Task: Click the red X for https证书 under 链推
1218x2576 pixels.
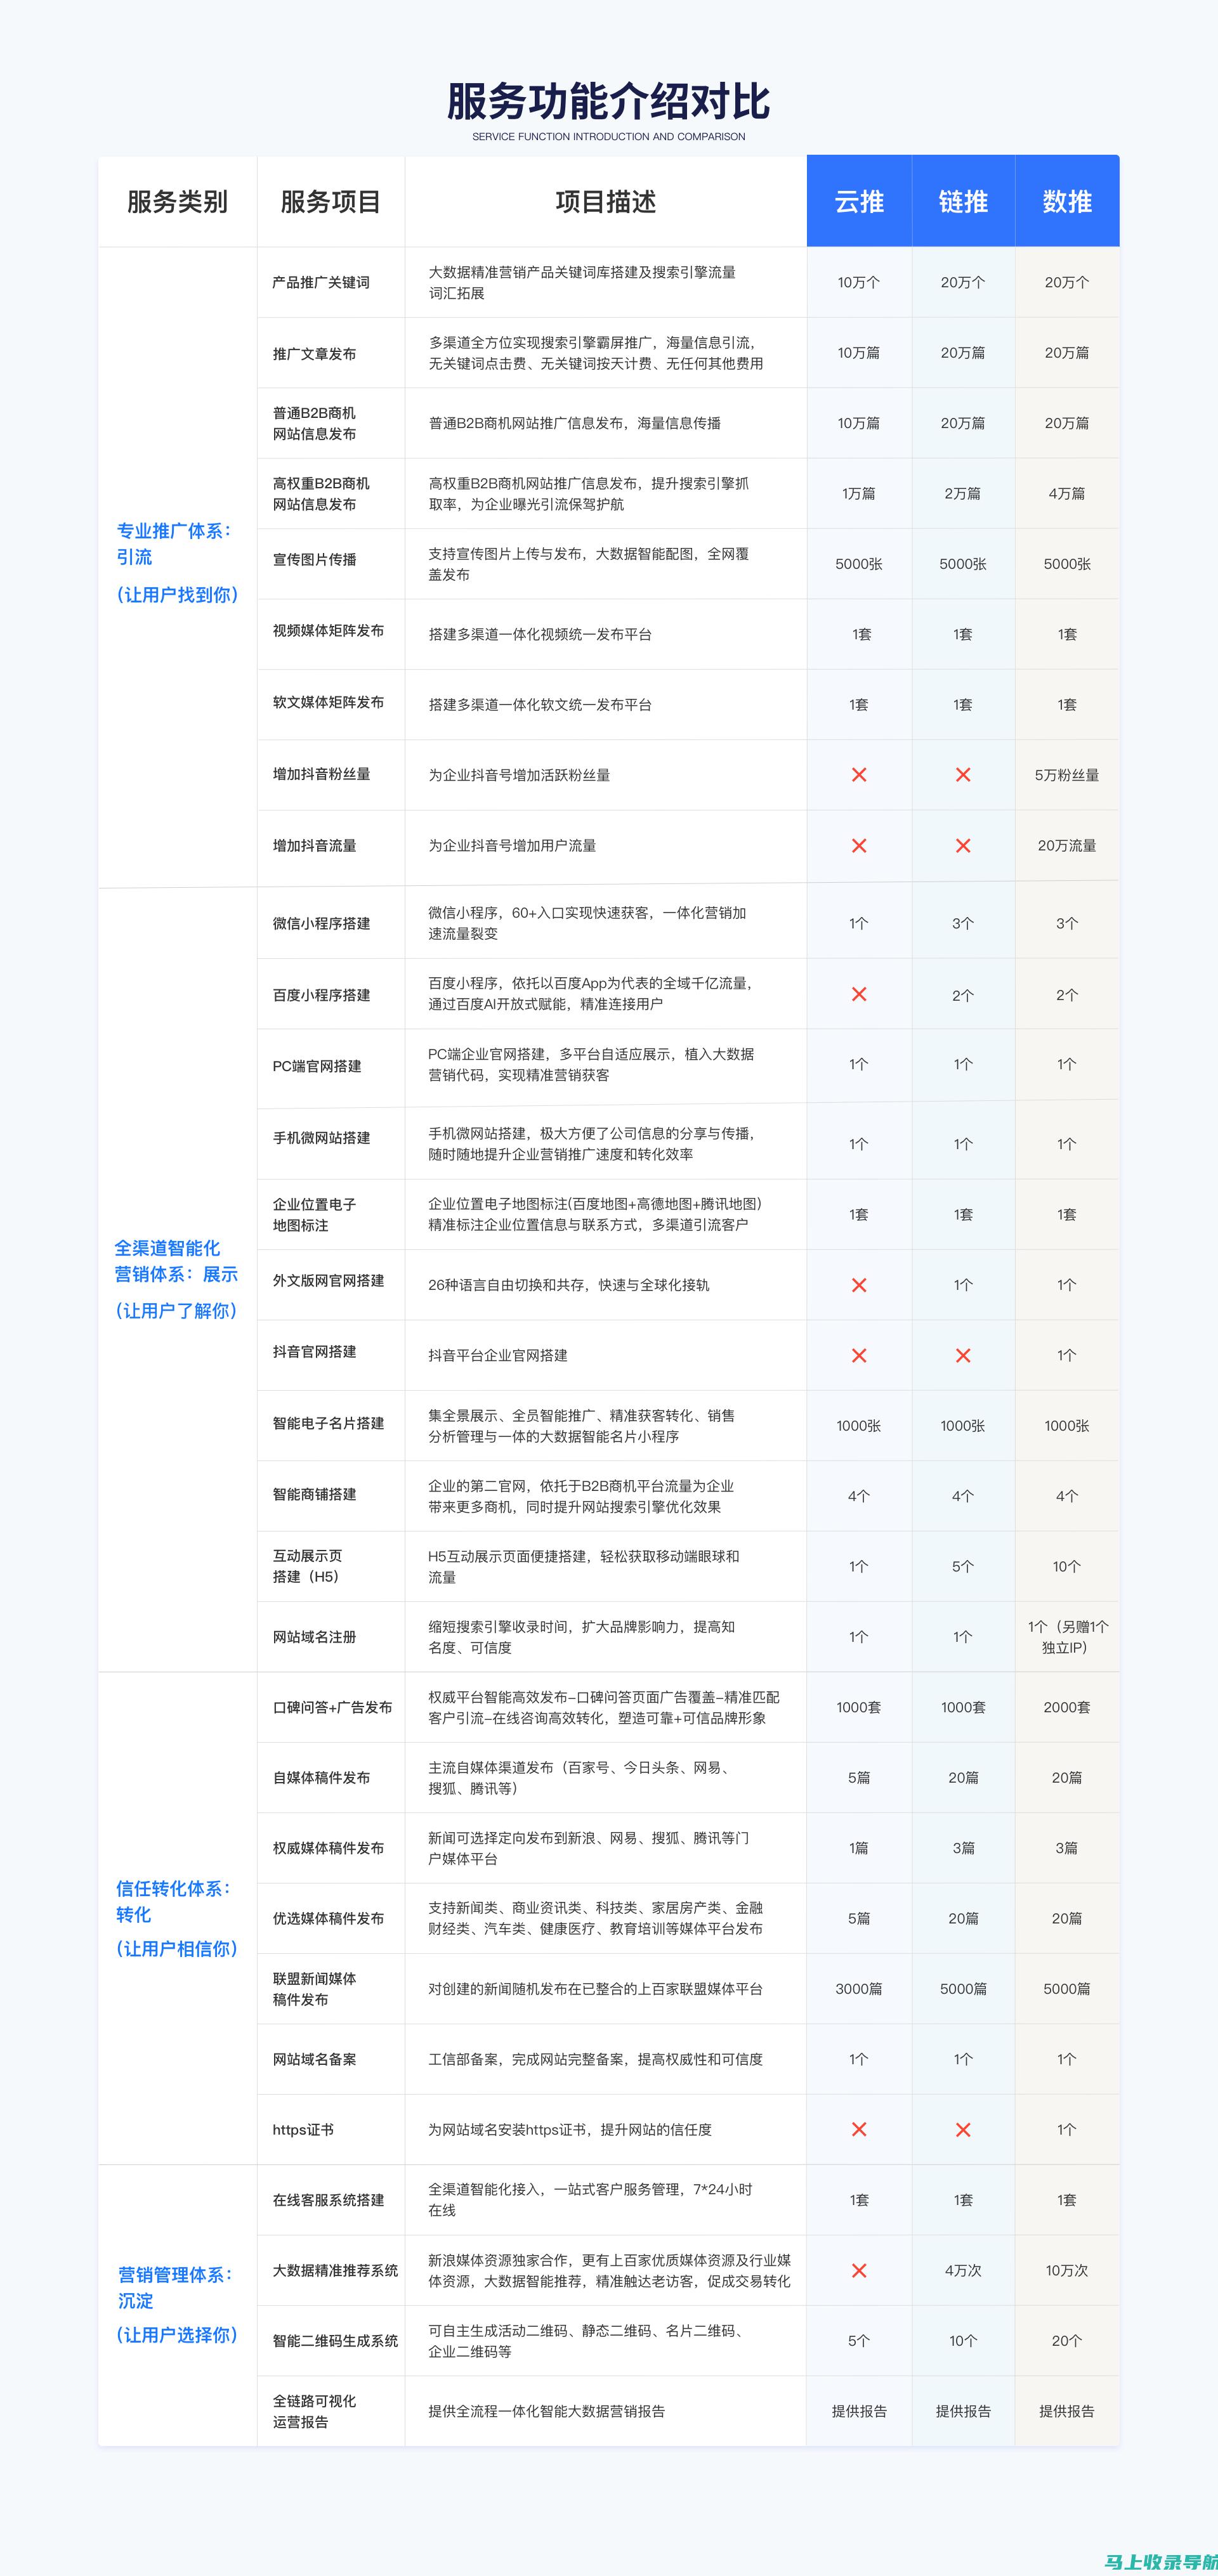Action: coord(962,2130)
